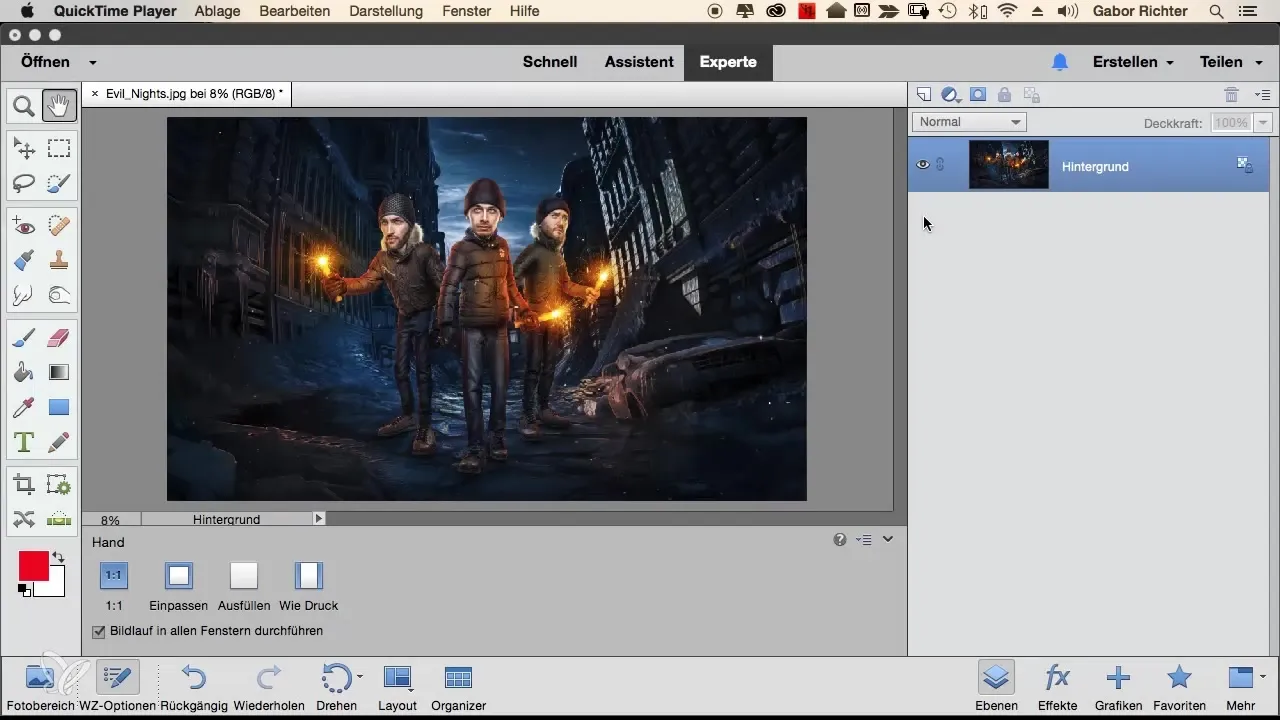Open the Bearbeiten menu
The image size is (1280, 720).
(x=296, y=11)
